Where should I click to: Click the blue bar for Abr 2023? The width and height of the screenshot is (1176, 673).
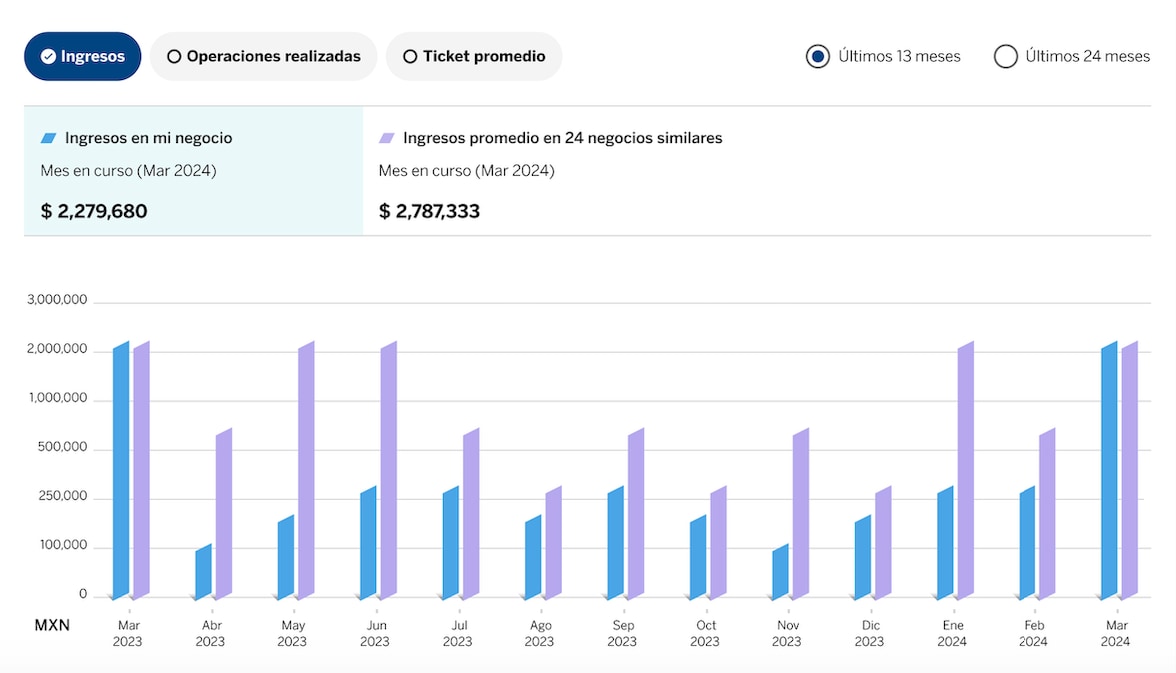(203, 572)
